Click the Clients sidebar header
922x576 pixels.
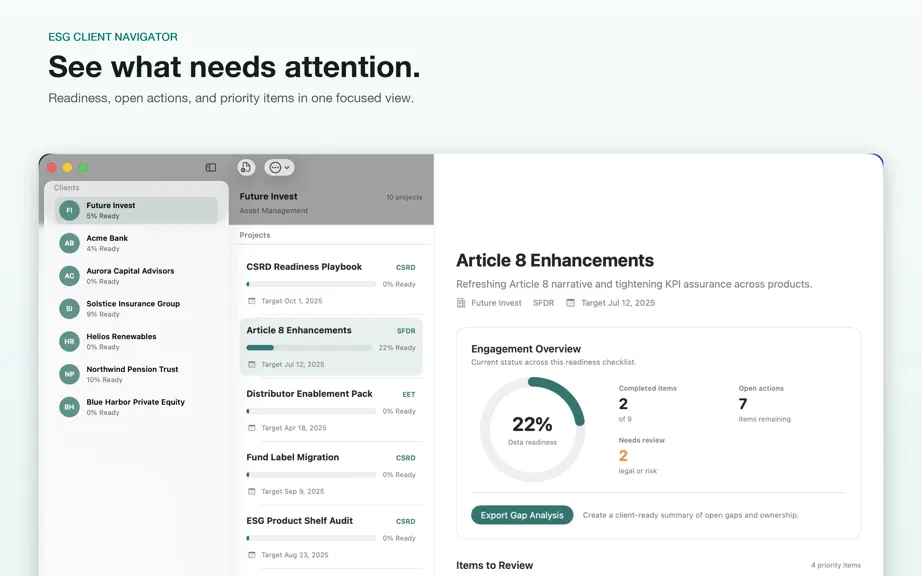66,187
